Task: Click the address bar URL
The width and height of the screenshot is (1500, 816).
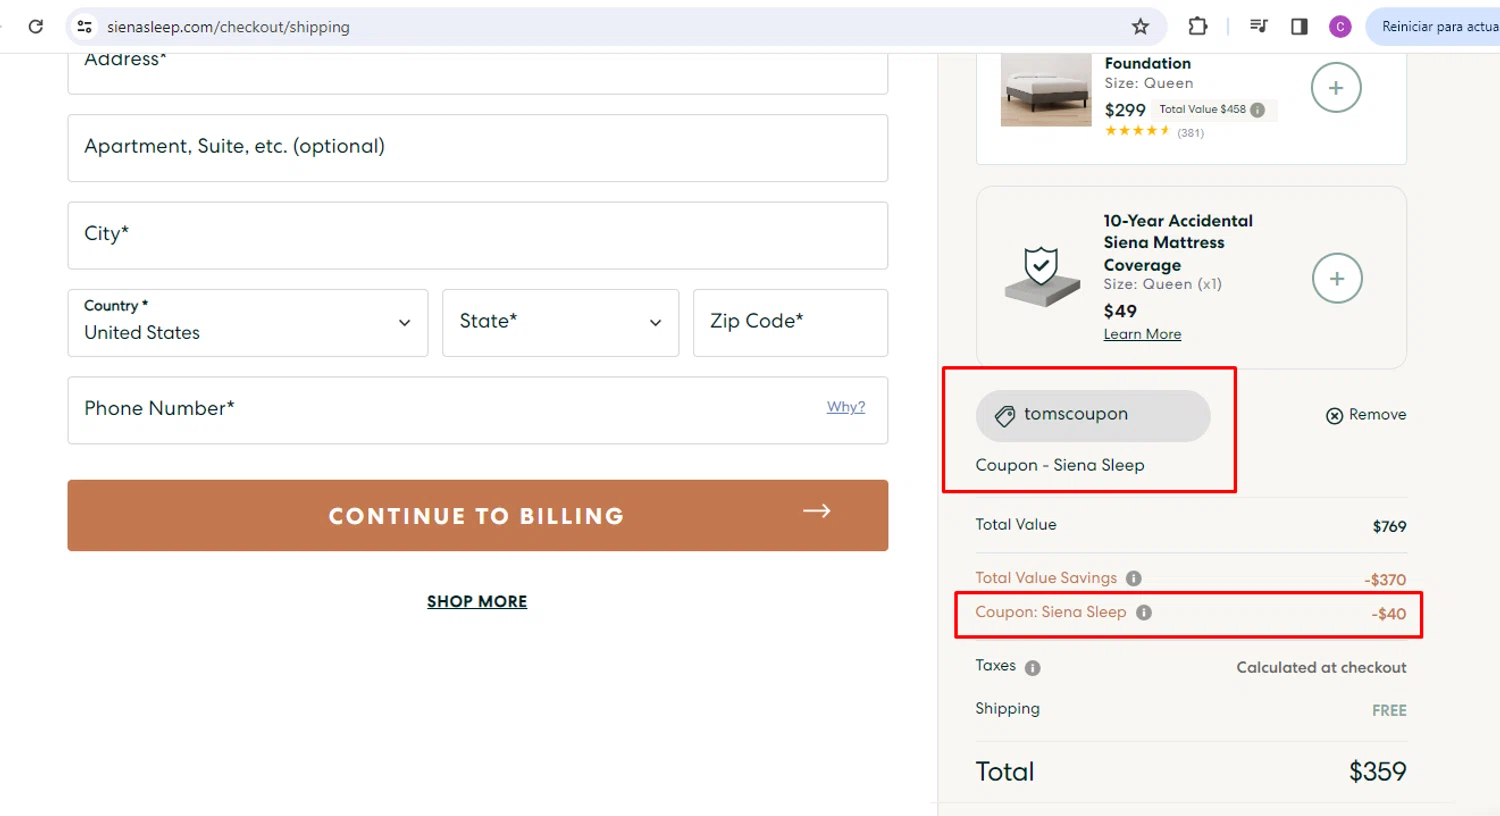Action: (228, 27)
